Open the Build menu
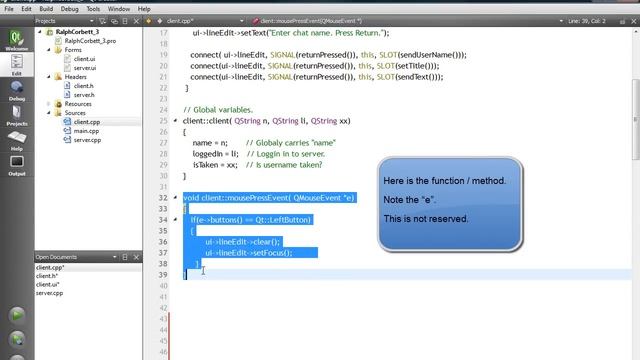 pyautogui.click(x=46, y=9)
